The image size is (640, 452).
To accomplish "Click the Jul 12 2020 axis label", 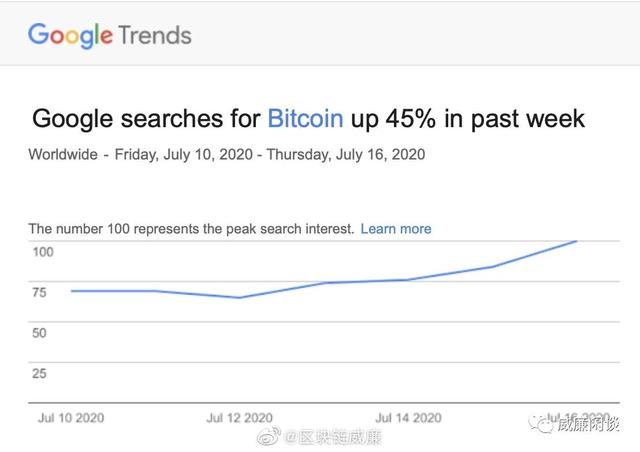I will click(x=240, y=417).
